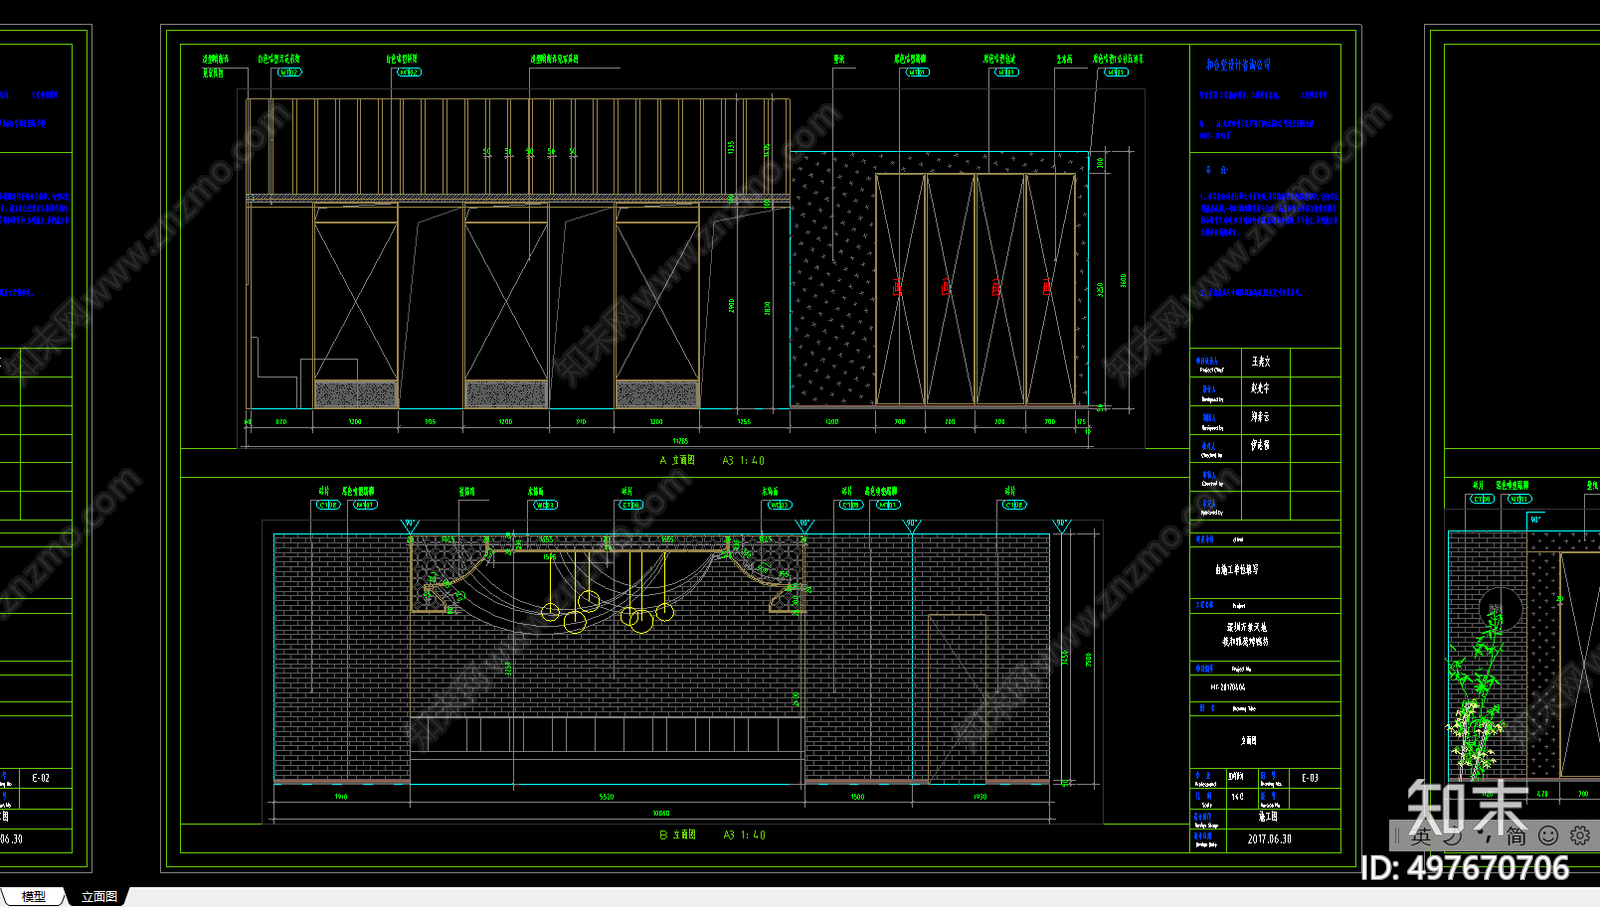Click the drawing number E-03
The height and width of the screenshot is (907, 1600).
1309,777
